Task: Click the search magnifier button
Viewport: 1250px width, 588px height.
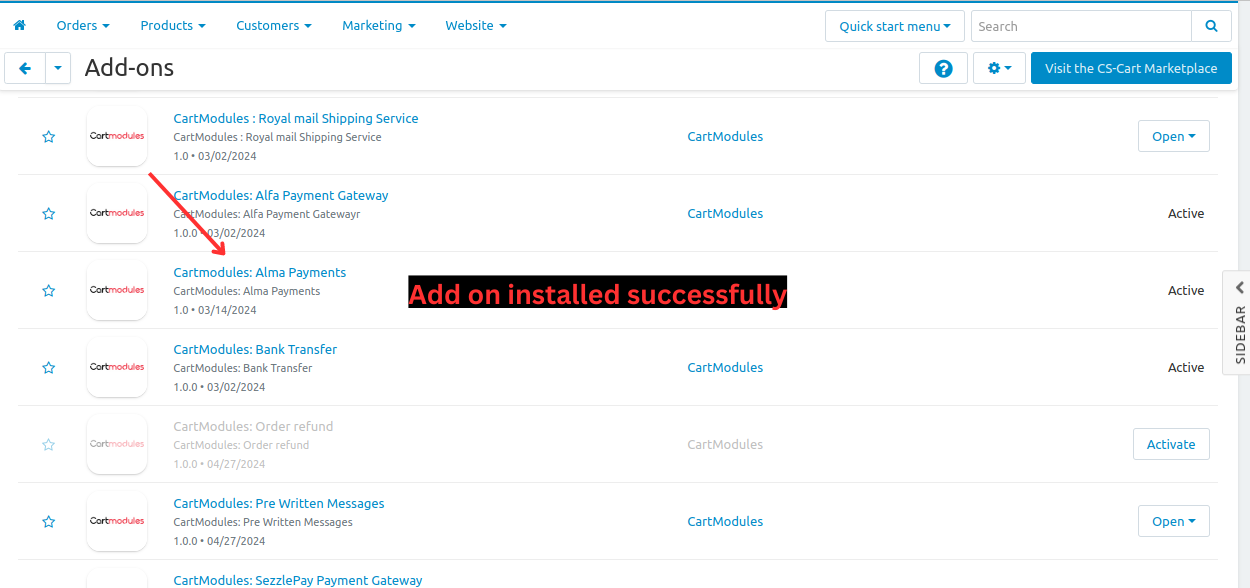Action: [x=1211, y=26]
